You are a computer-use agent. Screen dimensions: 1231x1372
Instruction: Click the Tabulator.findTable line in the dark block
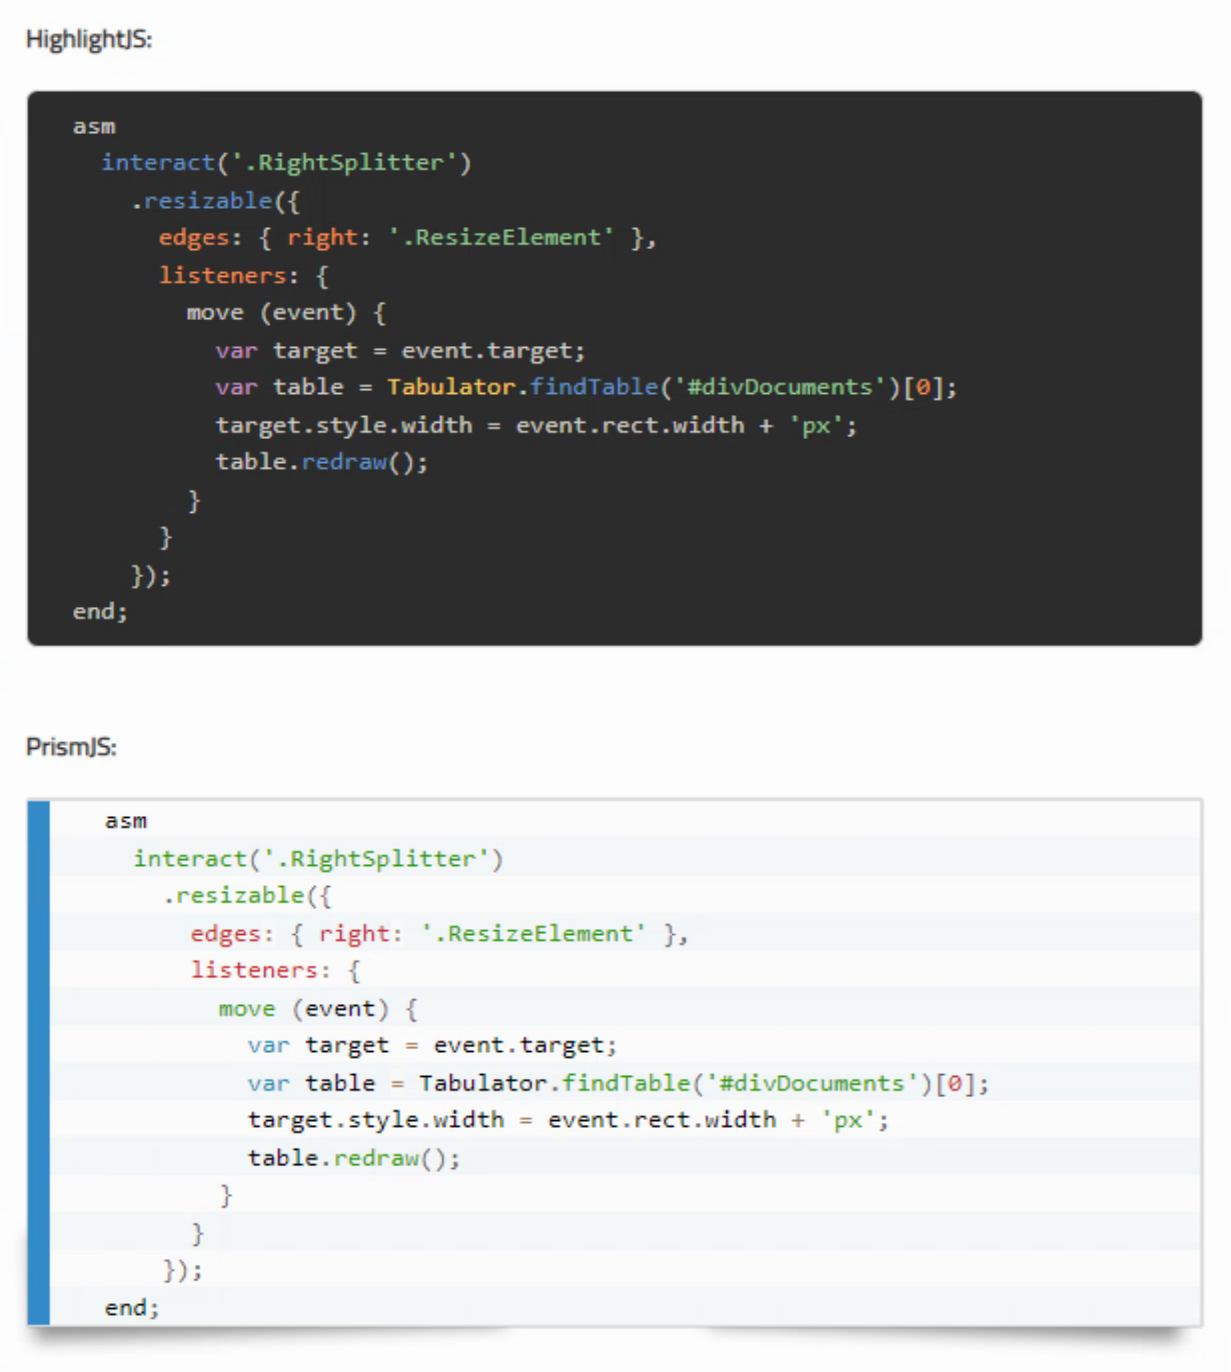click(x=586, y=388)
